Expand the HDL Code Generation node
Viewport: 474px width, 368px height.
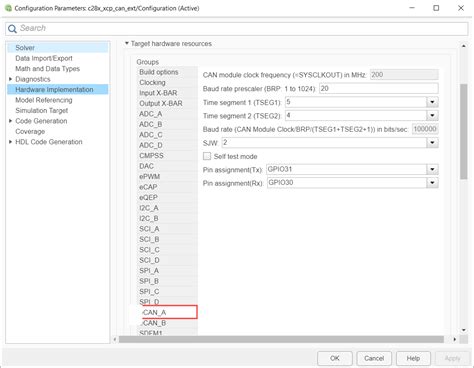point(10,142)
